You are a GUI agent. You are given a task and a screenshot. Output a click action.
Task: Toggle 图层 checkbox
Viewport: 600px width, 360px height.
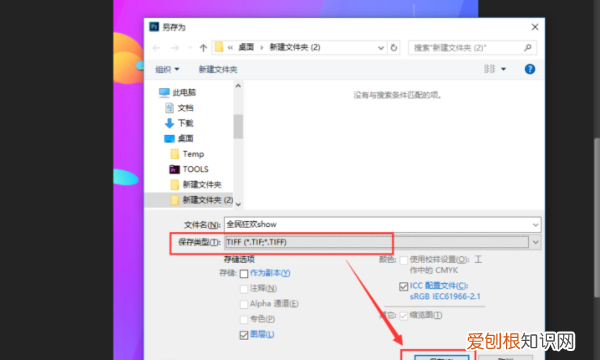point(244,335)
